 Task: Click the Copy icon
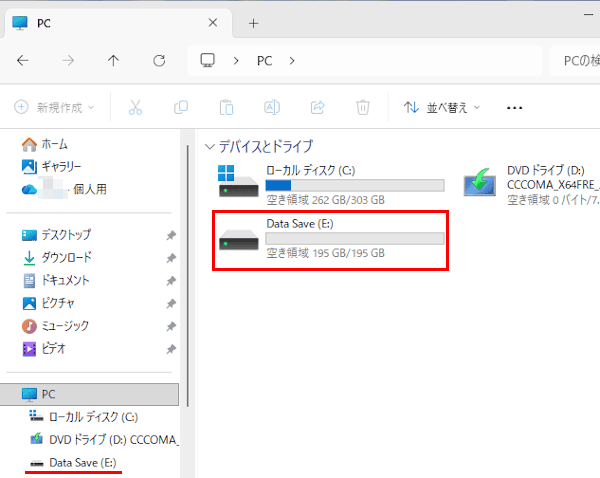(181, 108)
